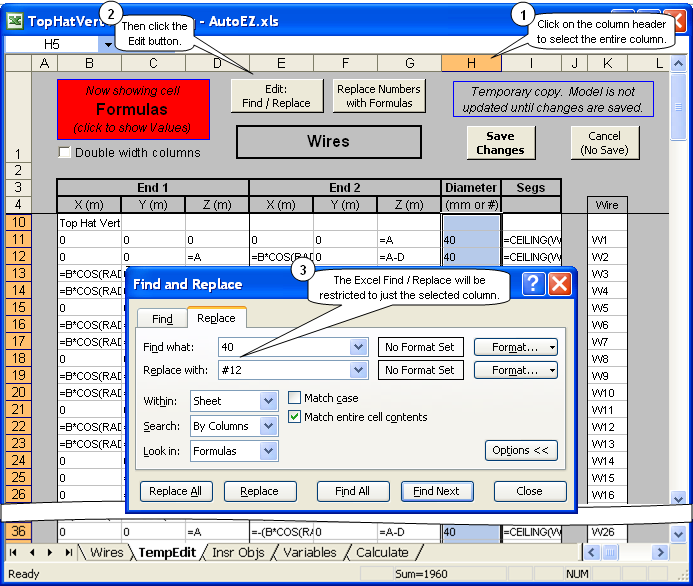Click the next sheet tab arrow
Image resolution: width=693 pixels, height=586 pixels.
(50, 552)
